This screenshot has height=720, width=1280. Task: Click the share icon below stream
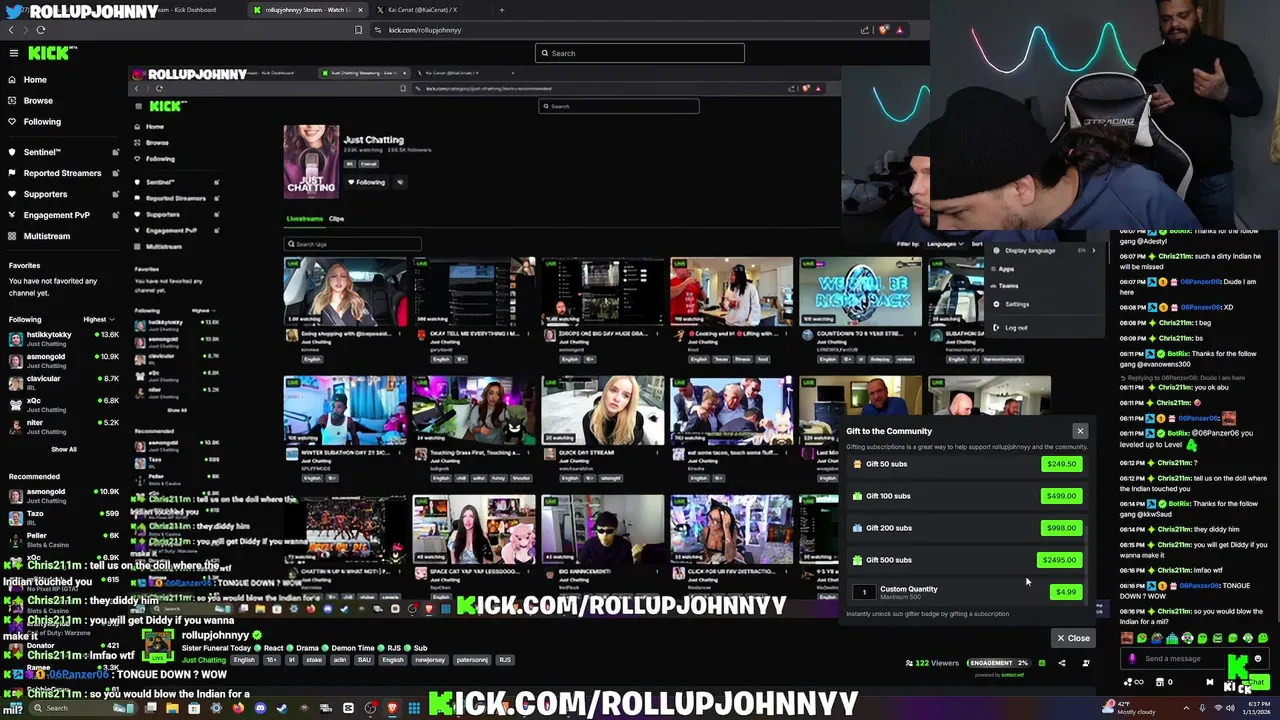click(x=1062, y=663)
